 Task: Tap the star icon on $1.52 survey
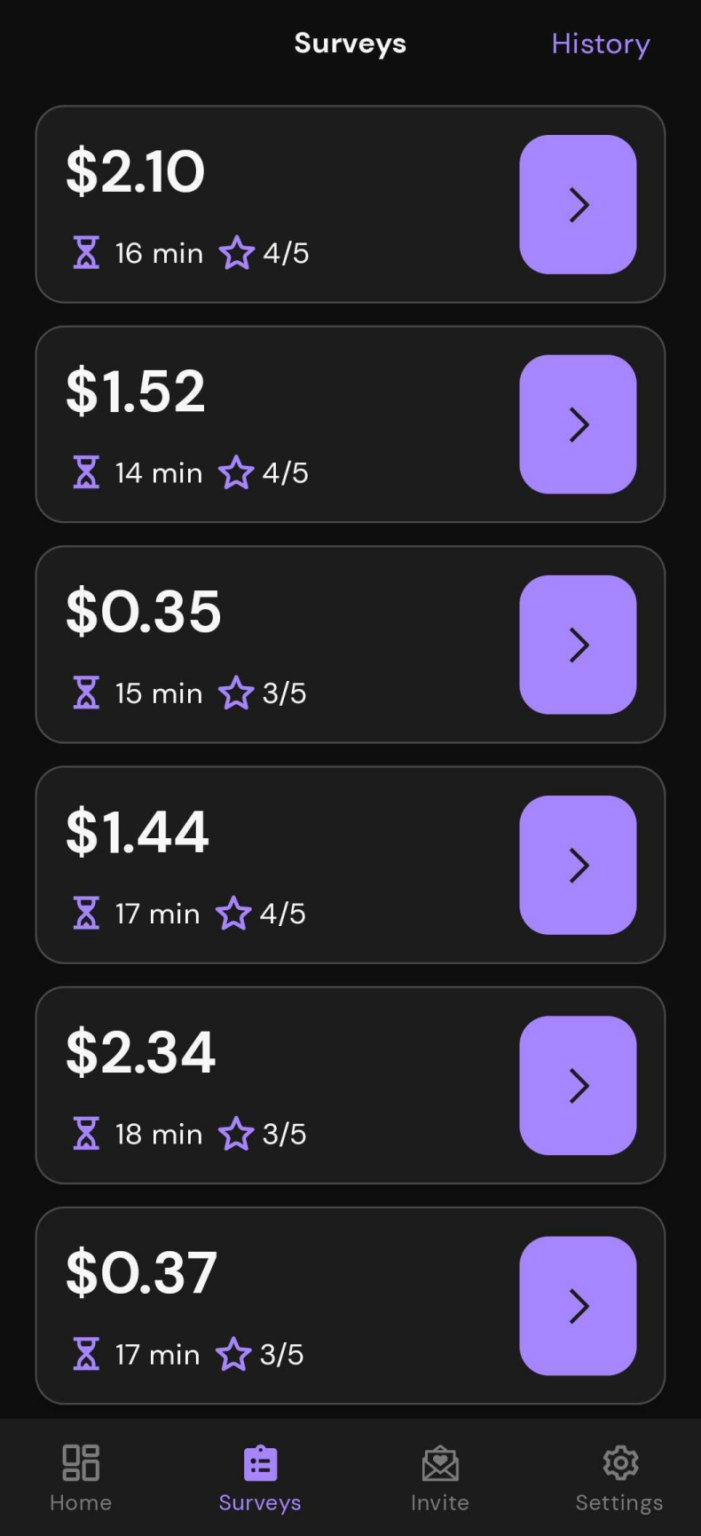(x=236, y=474)
